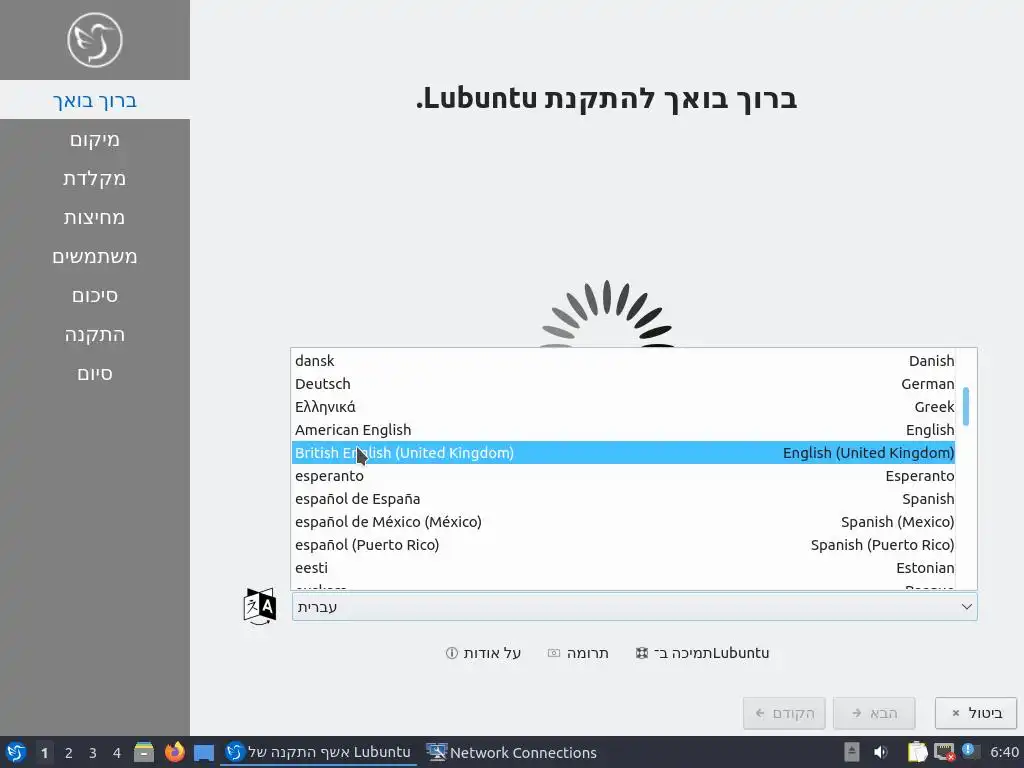
Task: Select the סיכום sidebar step
Action: (x=95, y=296)
